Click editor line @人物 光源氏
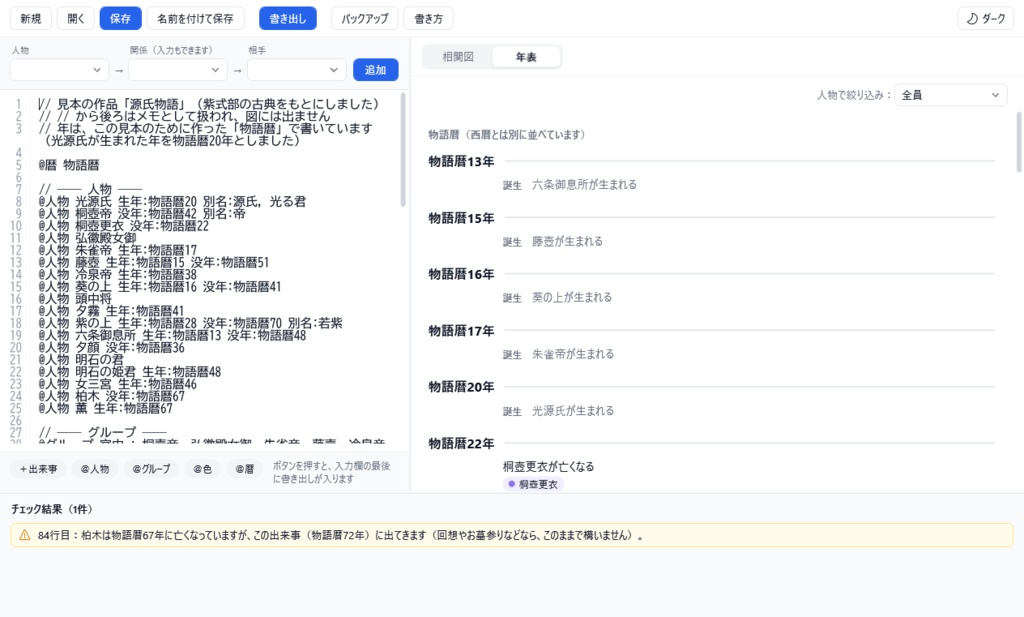1024x617 pixels. click(172, 202)
